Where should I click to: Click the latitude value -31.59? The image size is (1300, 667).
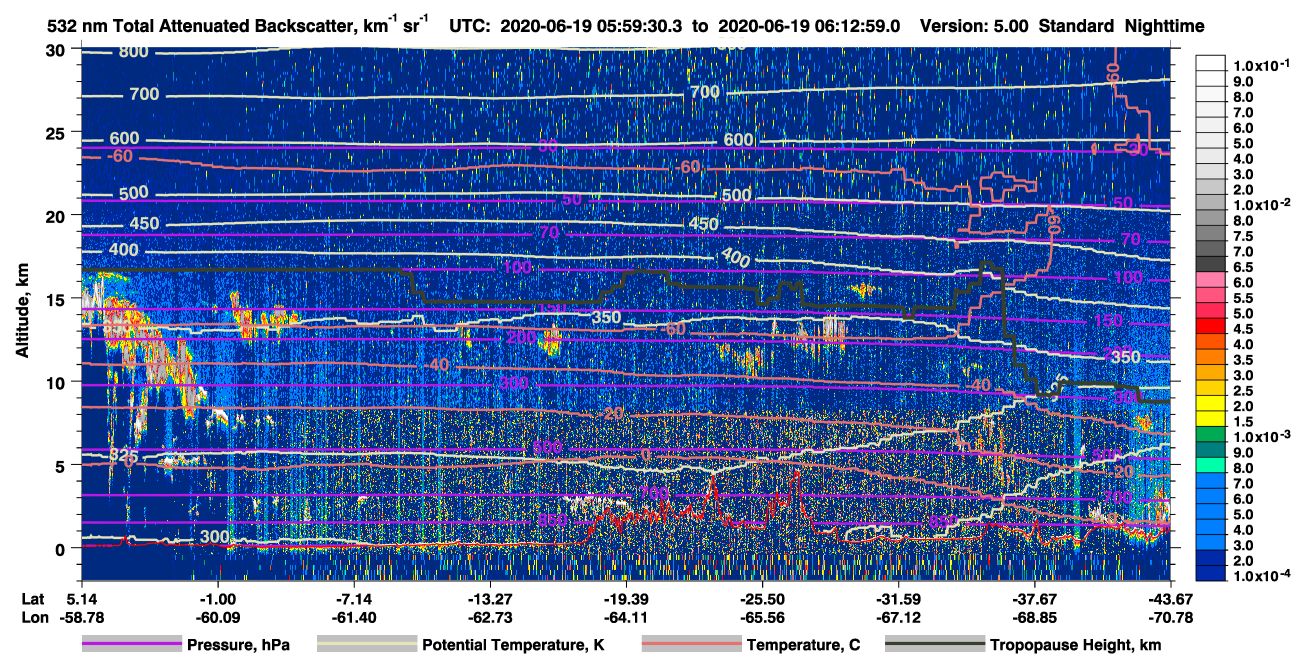tap(898, 599)
